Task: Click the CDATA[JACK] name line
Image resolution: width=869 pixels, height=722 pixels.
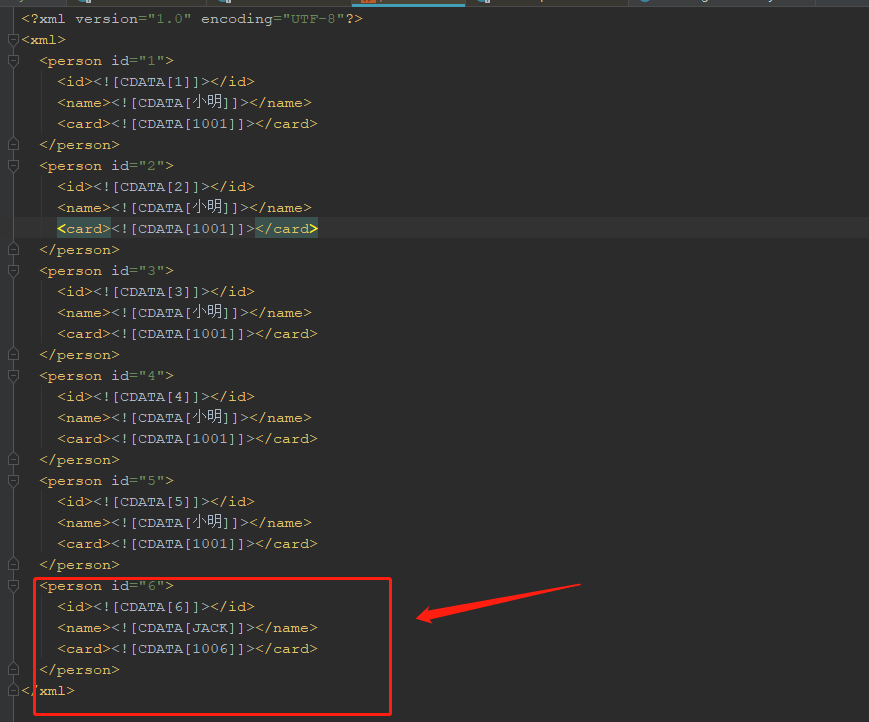Action: (x=187, y=628)
